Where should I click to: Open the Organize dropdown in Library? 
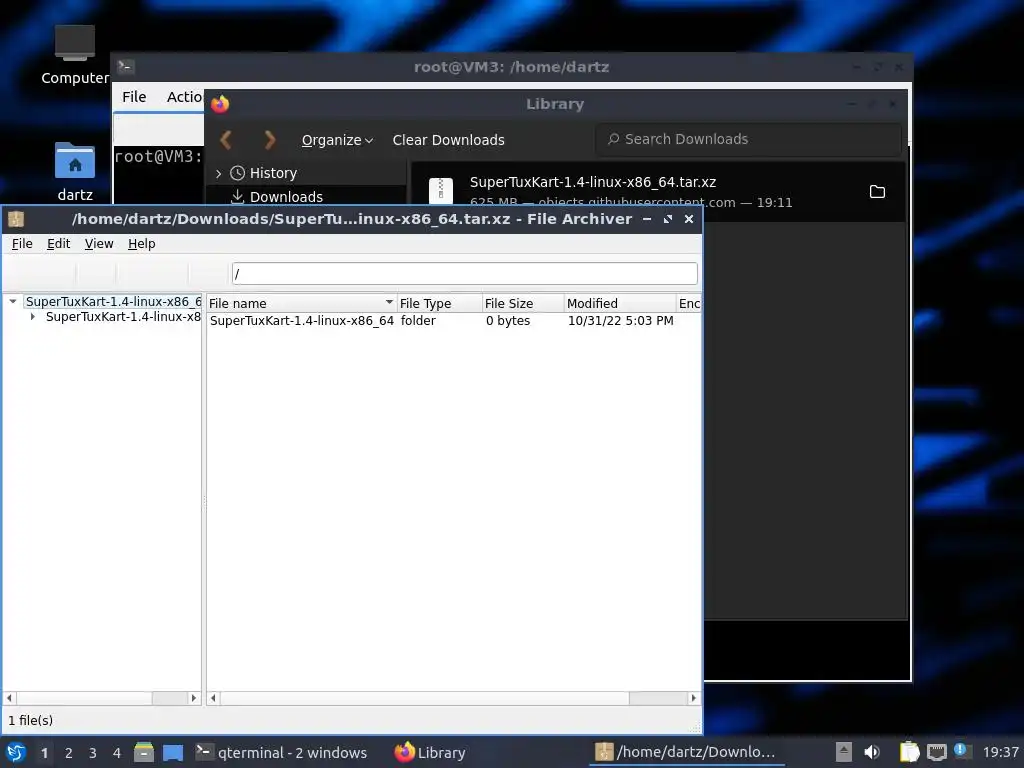(x=337, y=140)
